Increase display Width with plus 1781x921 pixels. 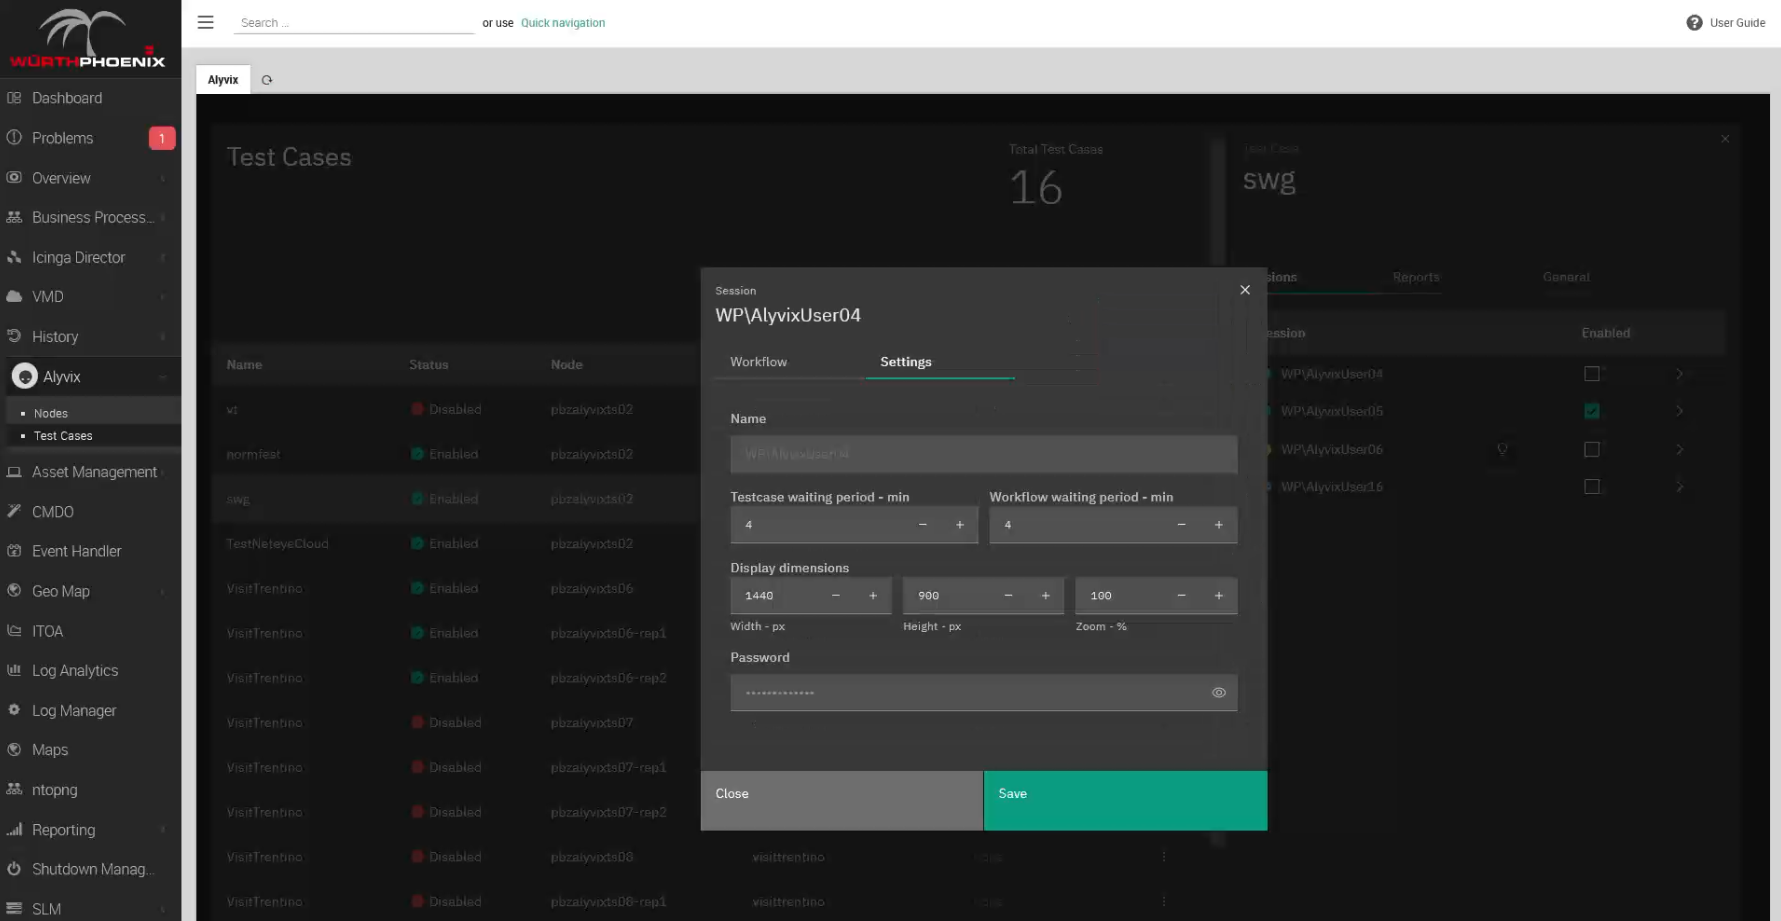pyautogui.click(x=873, y=596)
